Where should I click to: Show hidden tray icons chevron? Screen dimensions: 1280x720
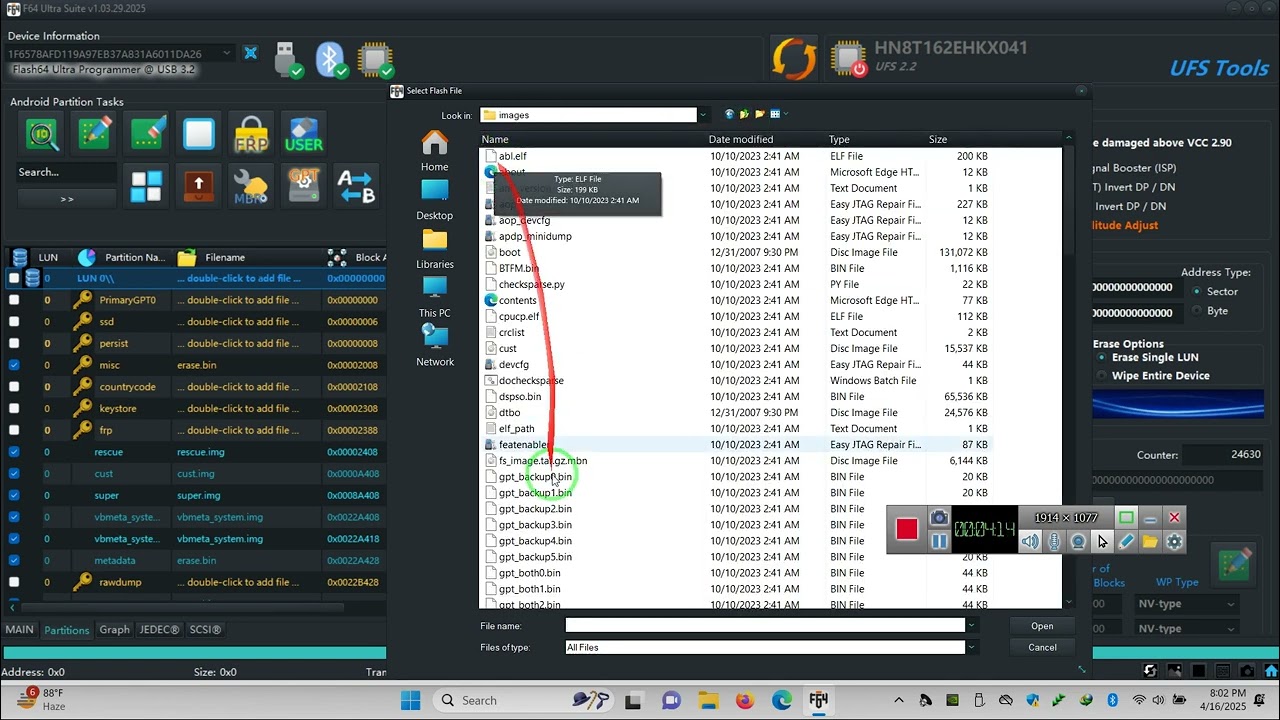point(899,701)
